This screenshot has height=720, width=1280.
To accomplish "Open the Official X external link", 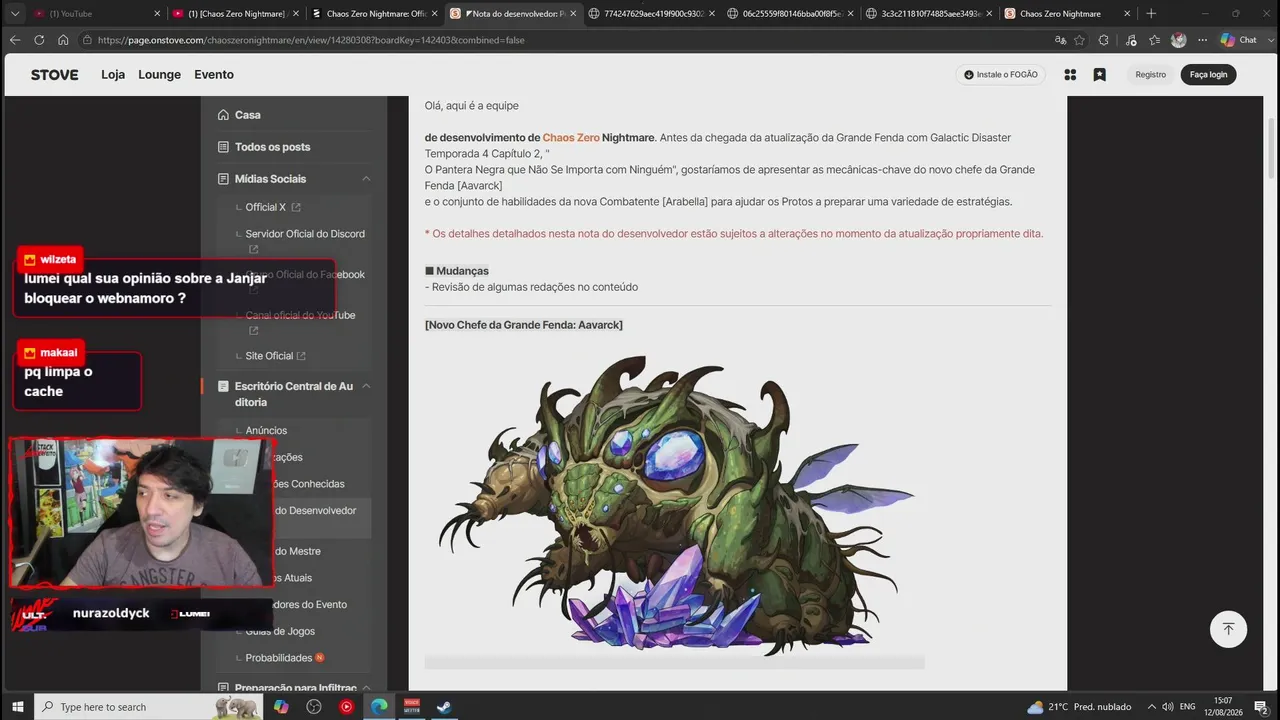I will [273, 207].
